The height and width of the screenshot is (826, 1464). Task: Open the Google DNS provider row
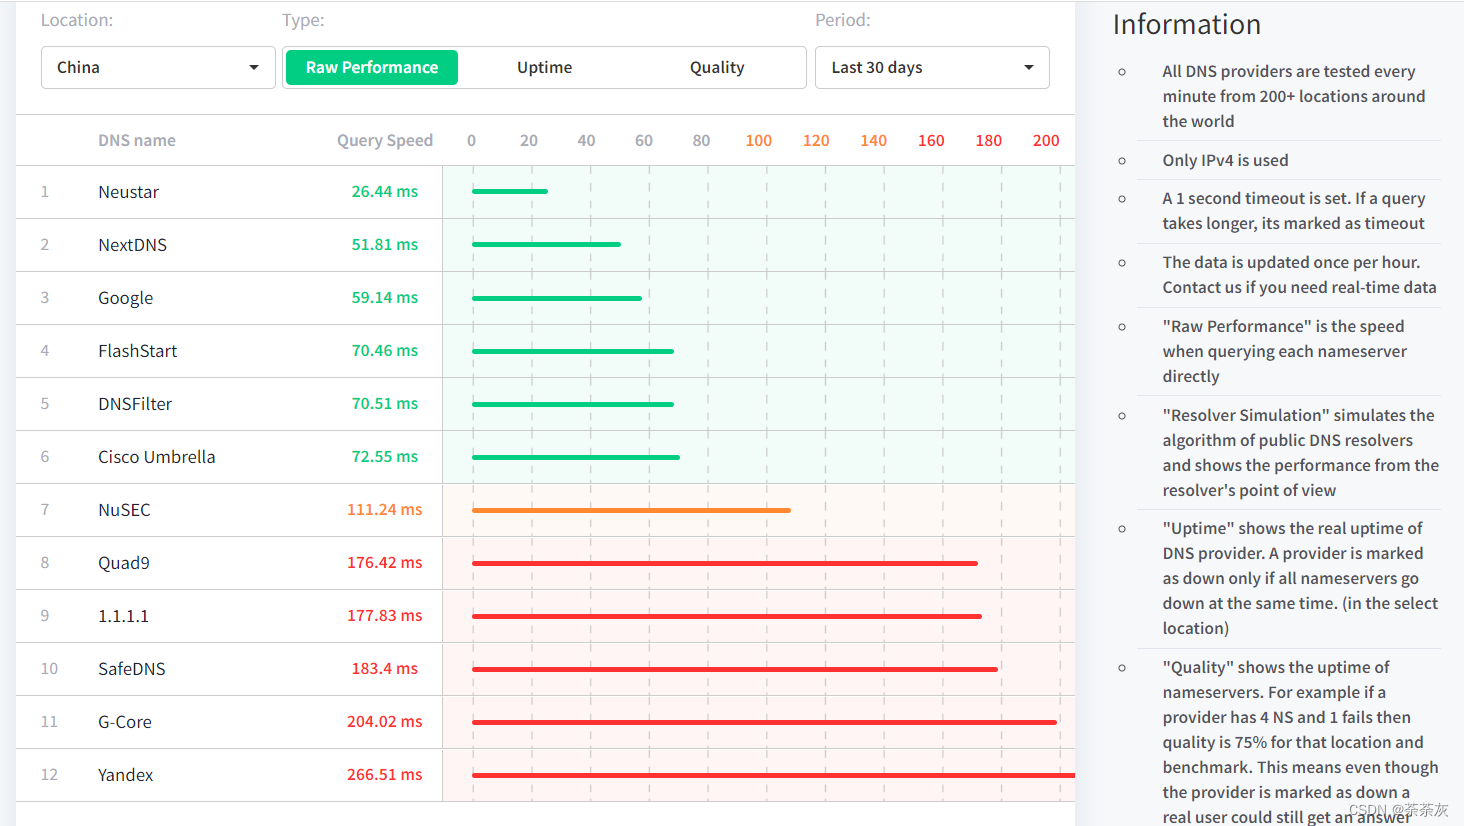545,298
